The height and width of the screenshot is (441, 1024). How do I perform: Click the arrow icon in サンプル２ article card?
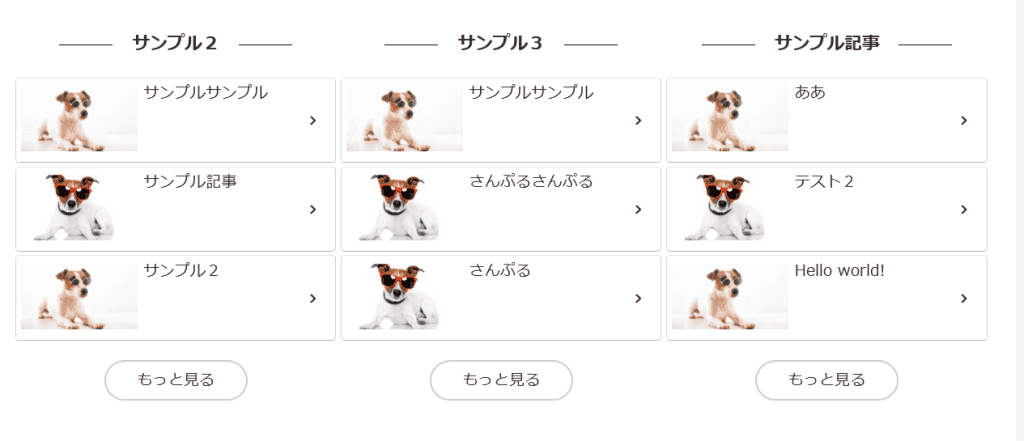coord(312,298)
